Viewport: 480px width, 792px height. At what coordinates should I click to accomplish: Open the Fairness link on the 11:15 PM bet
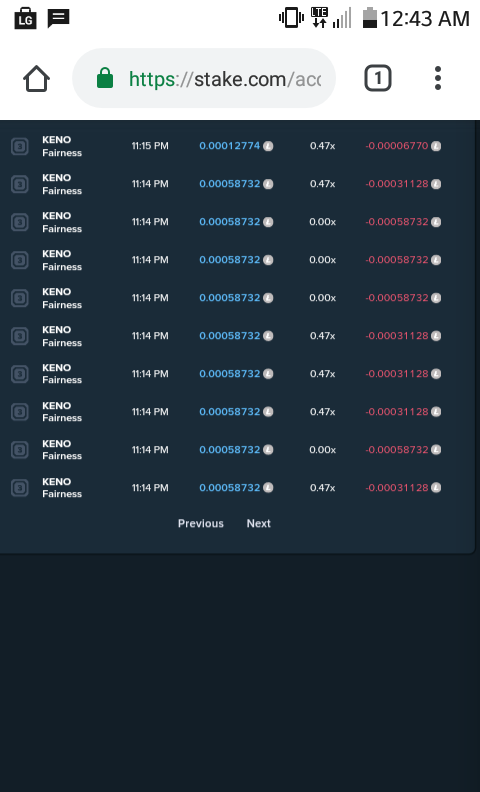click(62, 153)
